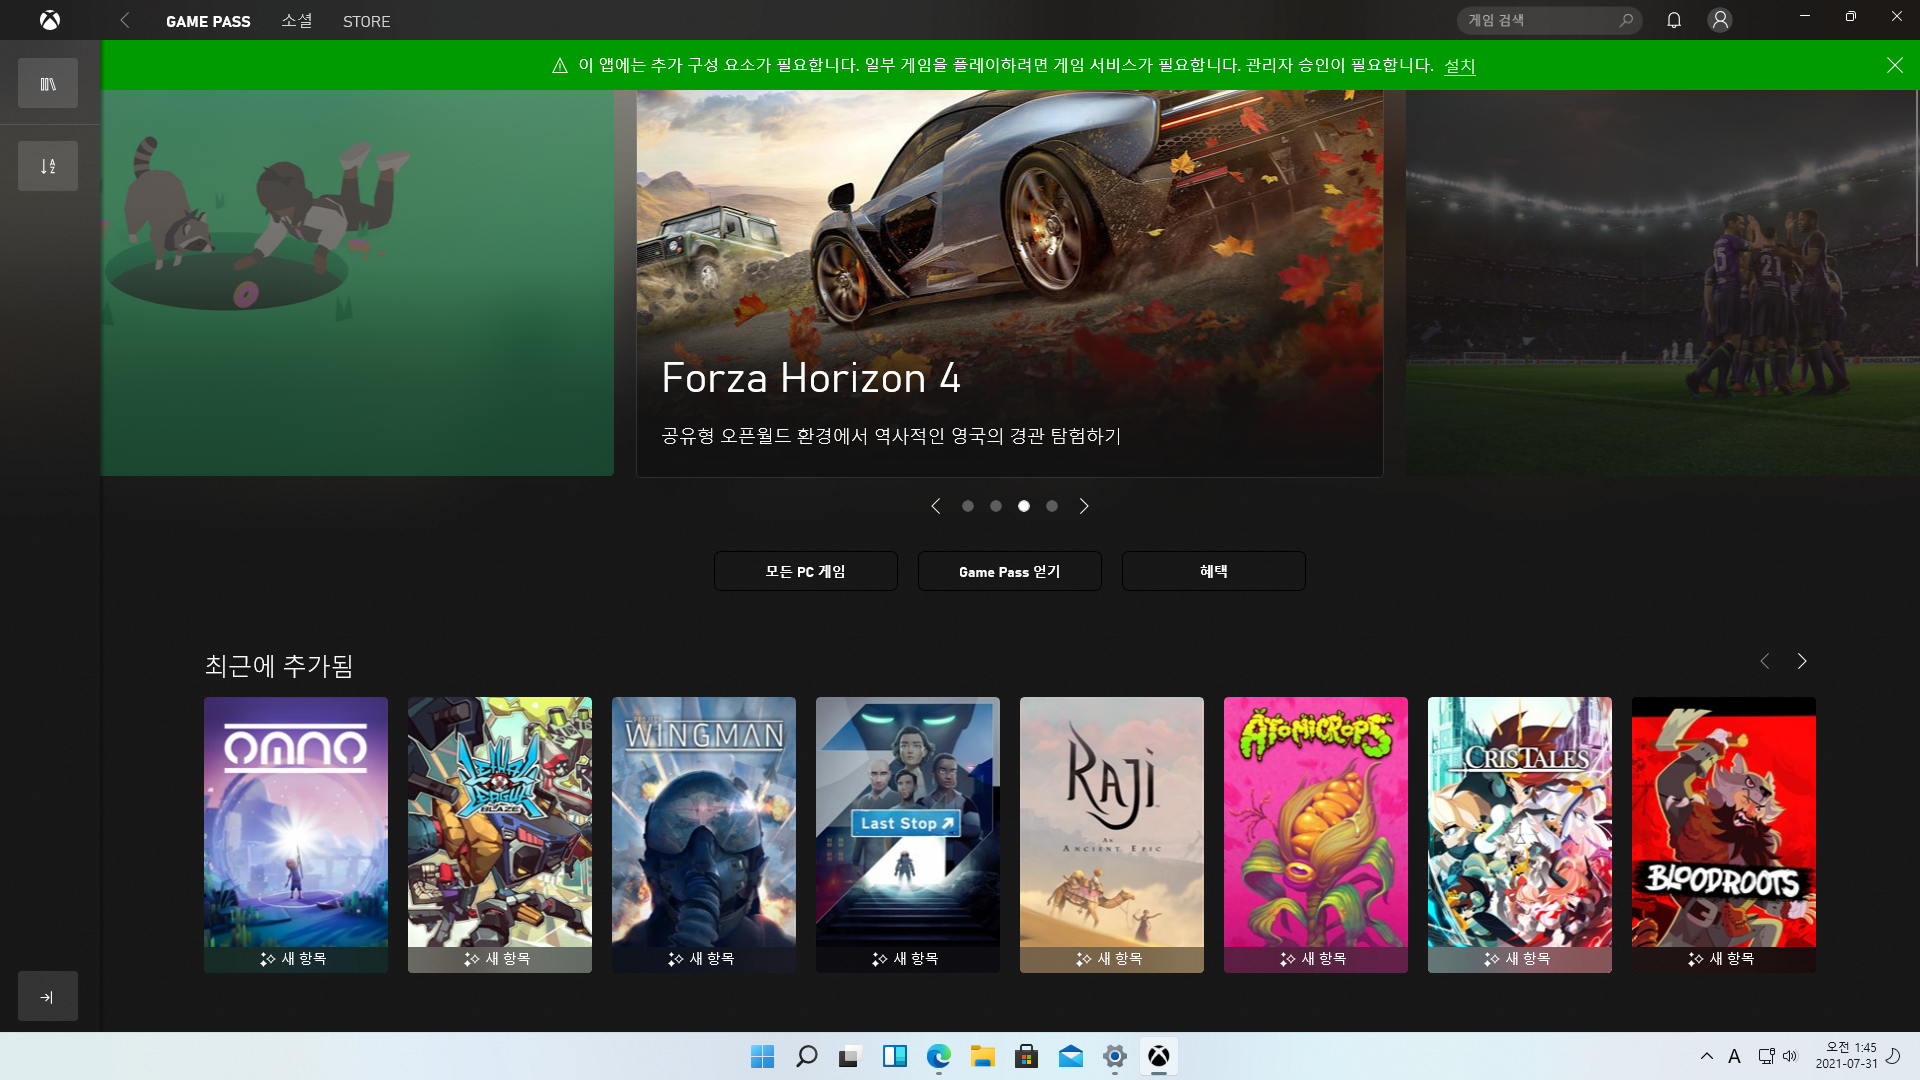Viewport: 1920px width, 1080px height.
Task: Click Xbox app icon on taskbar
Action: coord(1158,1056)
